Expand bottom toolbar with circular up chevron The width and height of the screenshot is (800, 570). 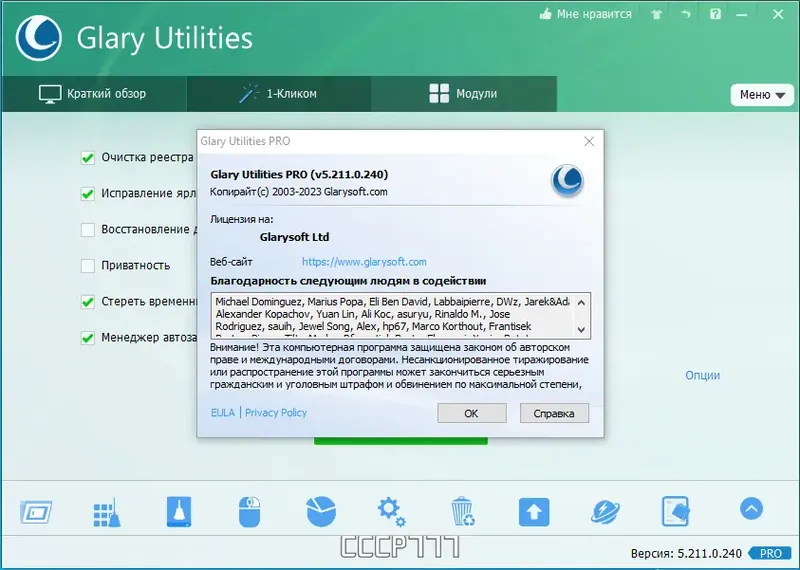pos(752,509)
